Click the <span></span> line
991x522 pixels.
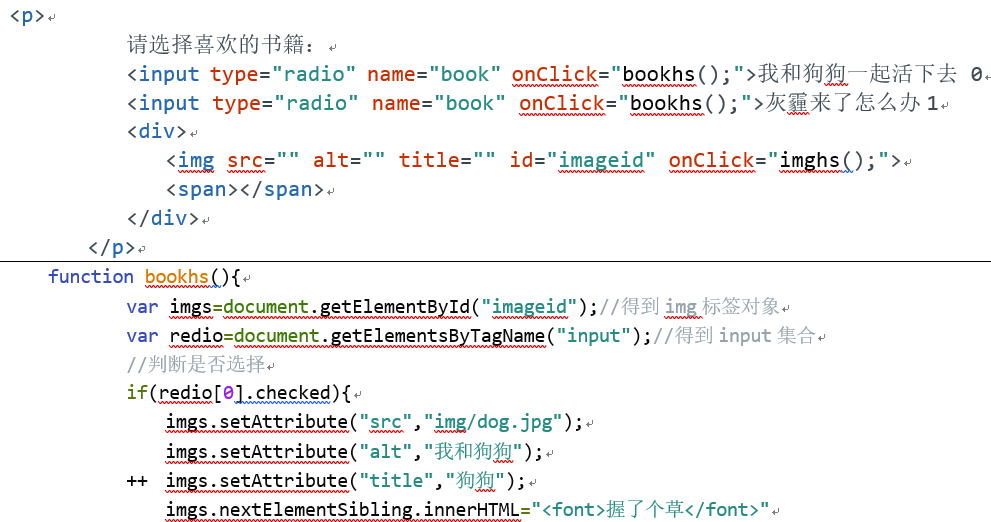coord(245,190)
